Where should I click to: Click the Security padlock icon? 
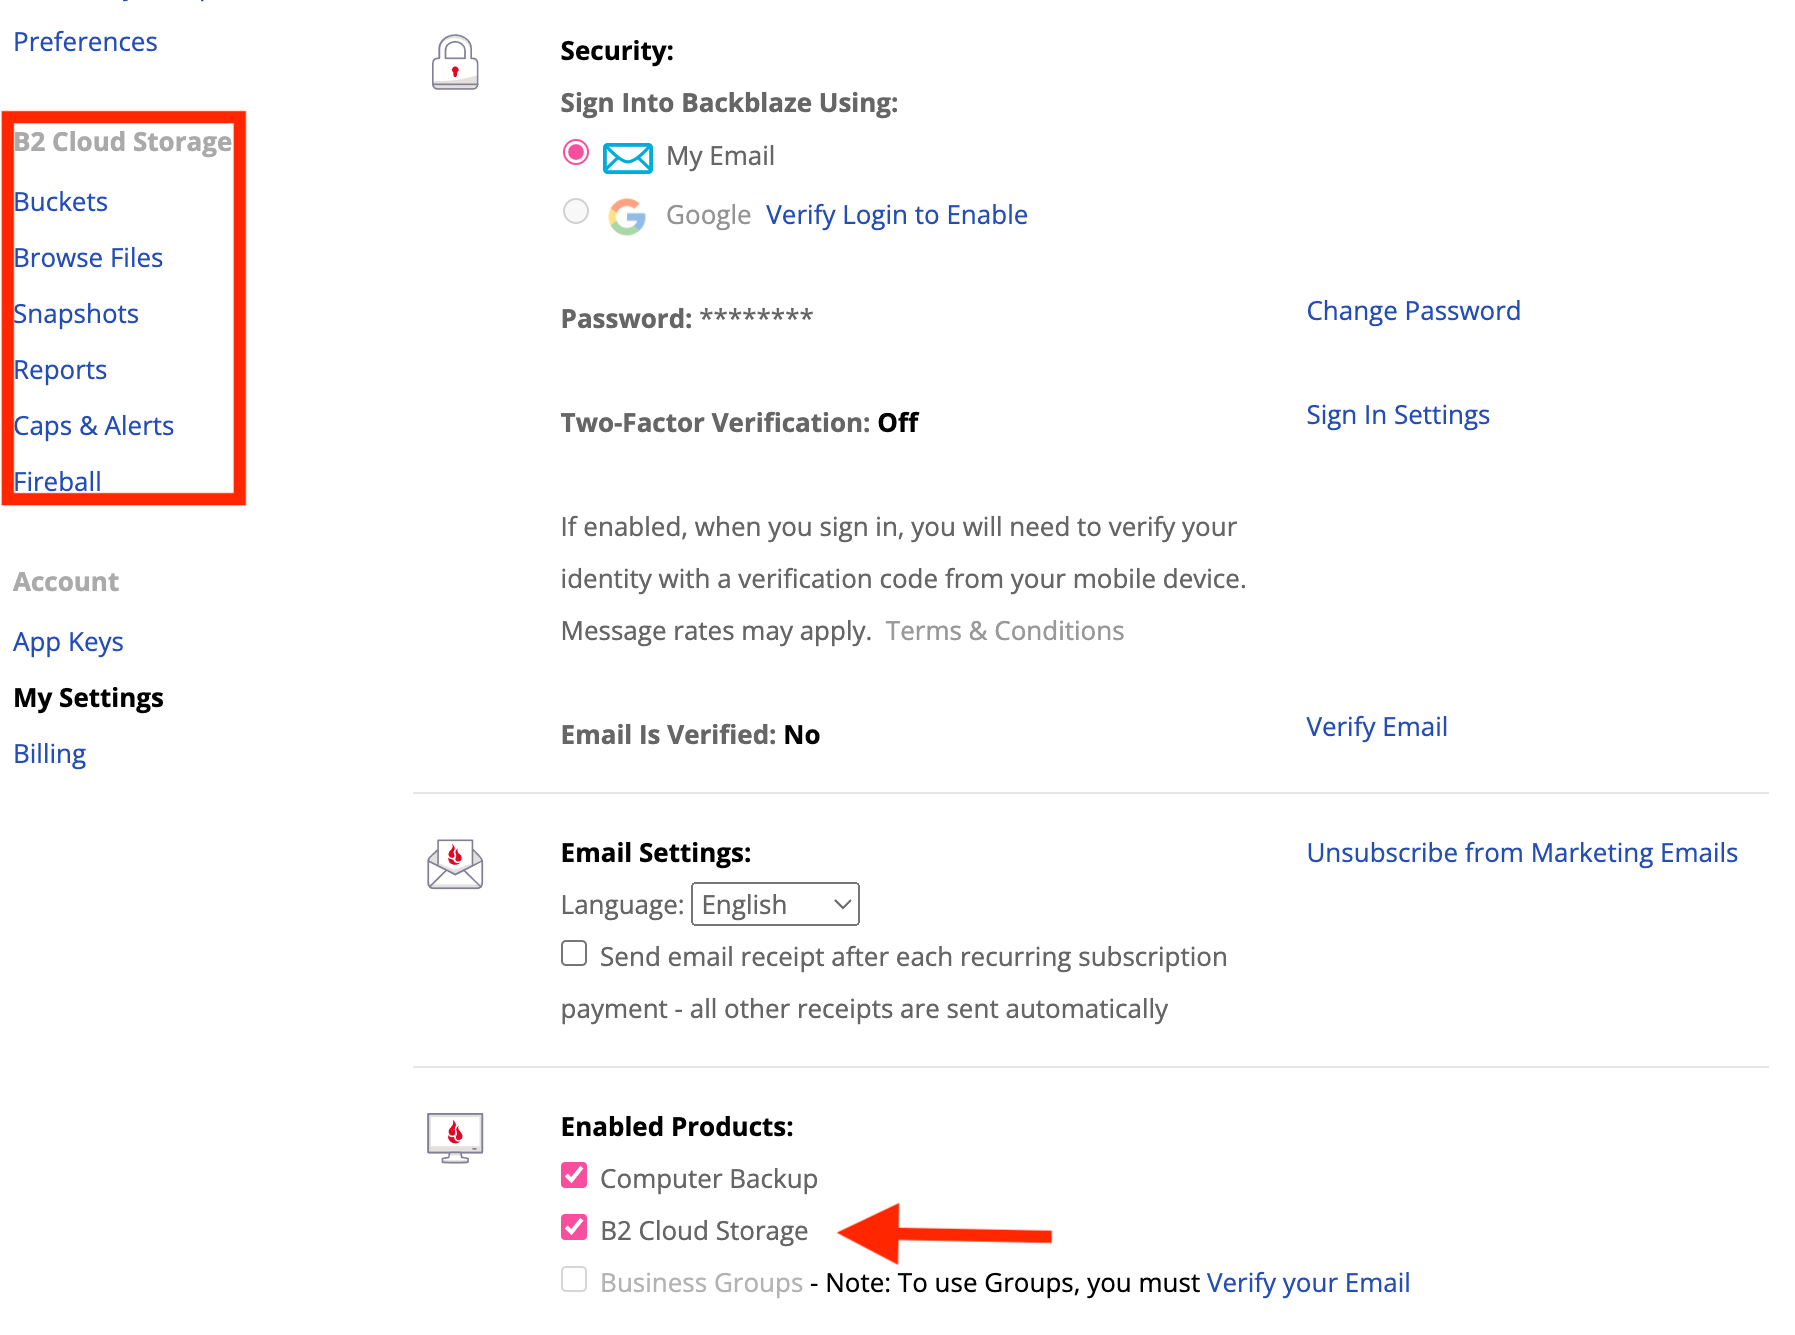pyautogui.click(x=455, y=62)
